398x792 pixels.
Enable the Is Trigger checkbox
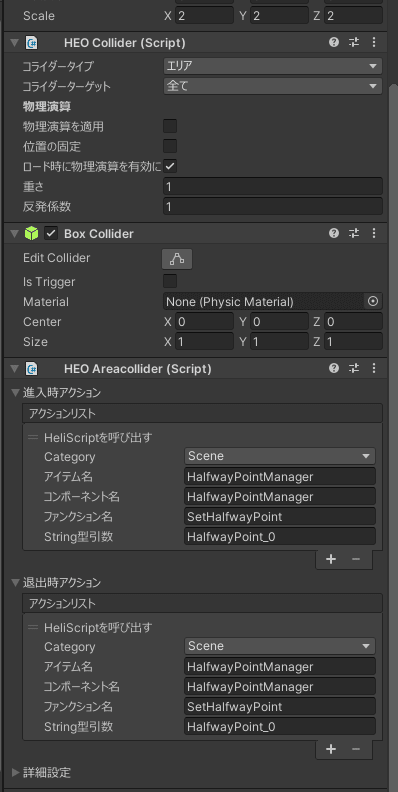[170, 281]
